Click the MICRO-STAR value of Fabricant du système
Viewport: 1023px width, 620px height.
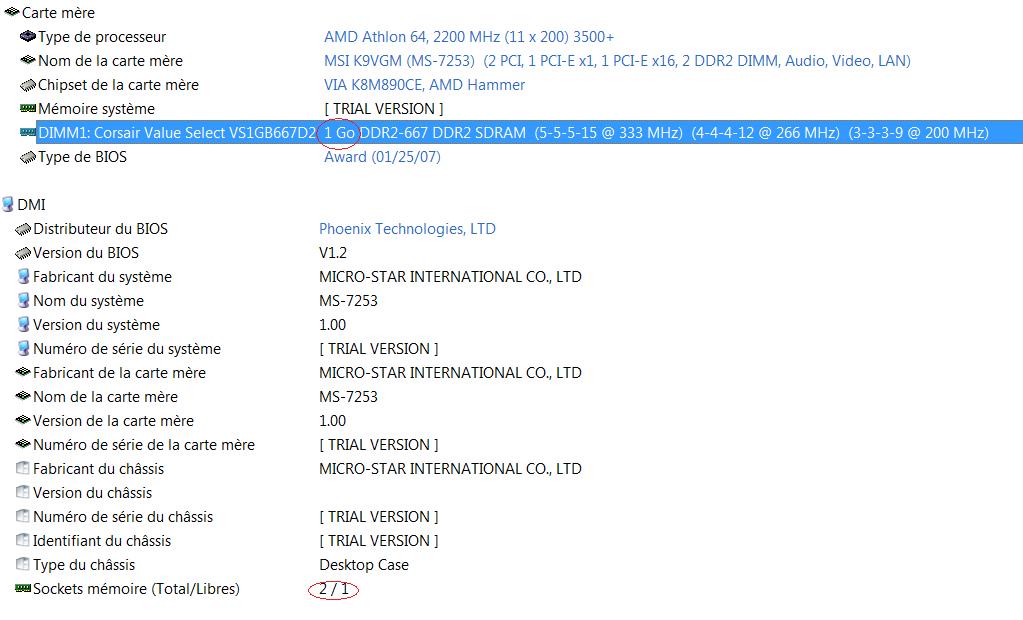450,277
